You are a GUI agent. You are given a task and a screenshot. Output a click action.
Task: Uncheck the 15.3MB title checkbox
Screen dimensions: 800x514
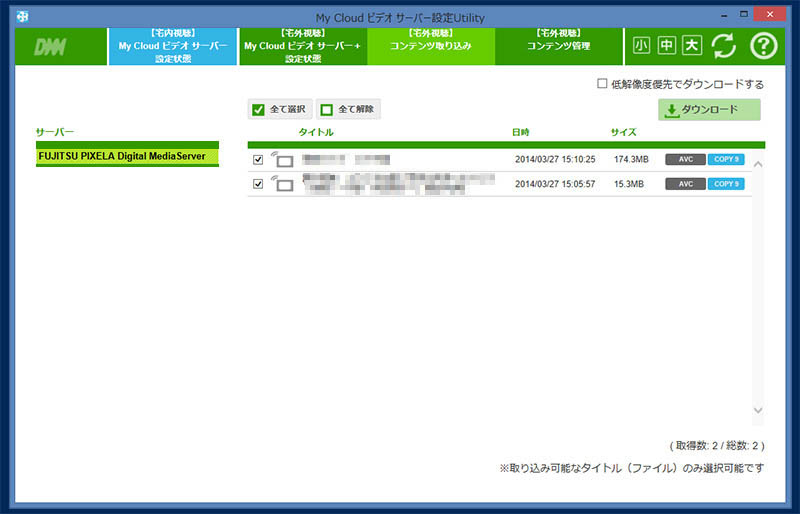(x=258, y=184)
